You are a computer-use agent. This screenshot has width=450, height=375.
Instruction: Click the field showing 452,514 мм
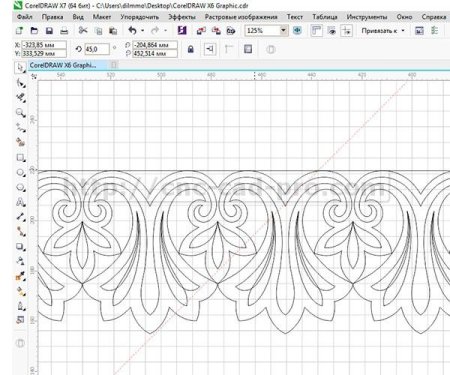point(155,53)
